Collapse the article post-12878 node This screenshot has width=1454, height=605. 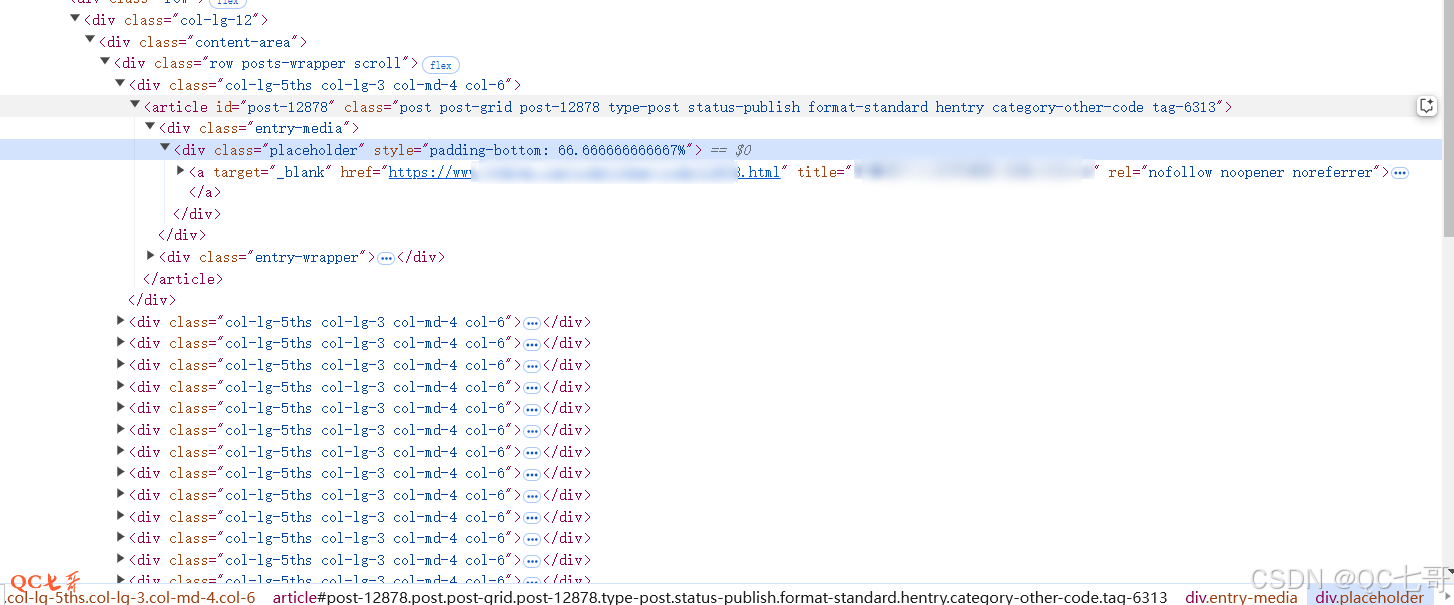pos(135,105)
